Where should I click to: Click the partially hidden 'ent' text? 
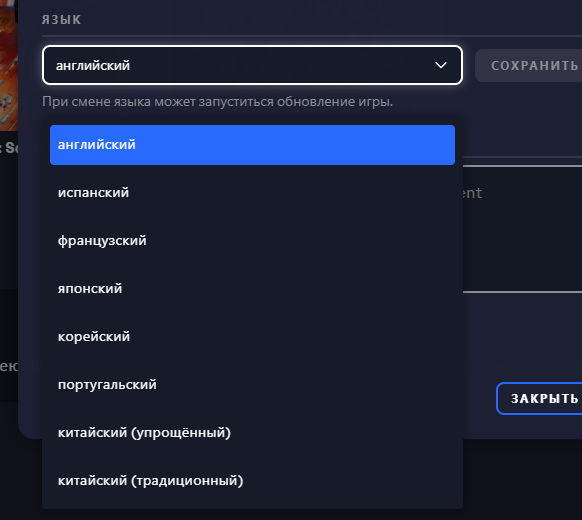[x=472, y=193]
